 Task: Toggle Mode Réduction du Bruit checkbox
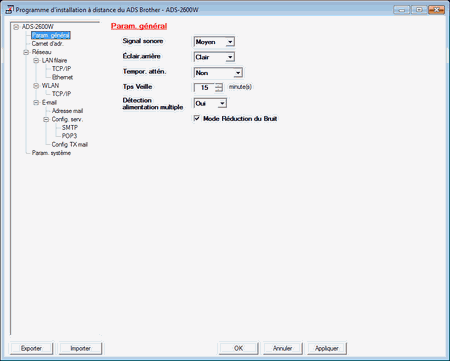pos(197,118)
